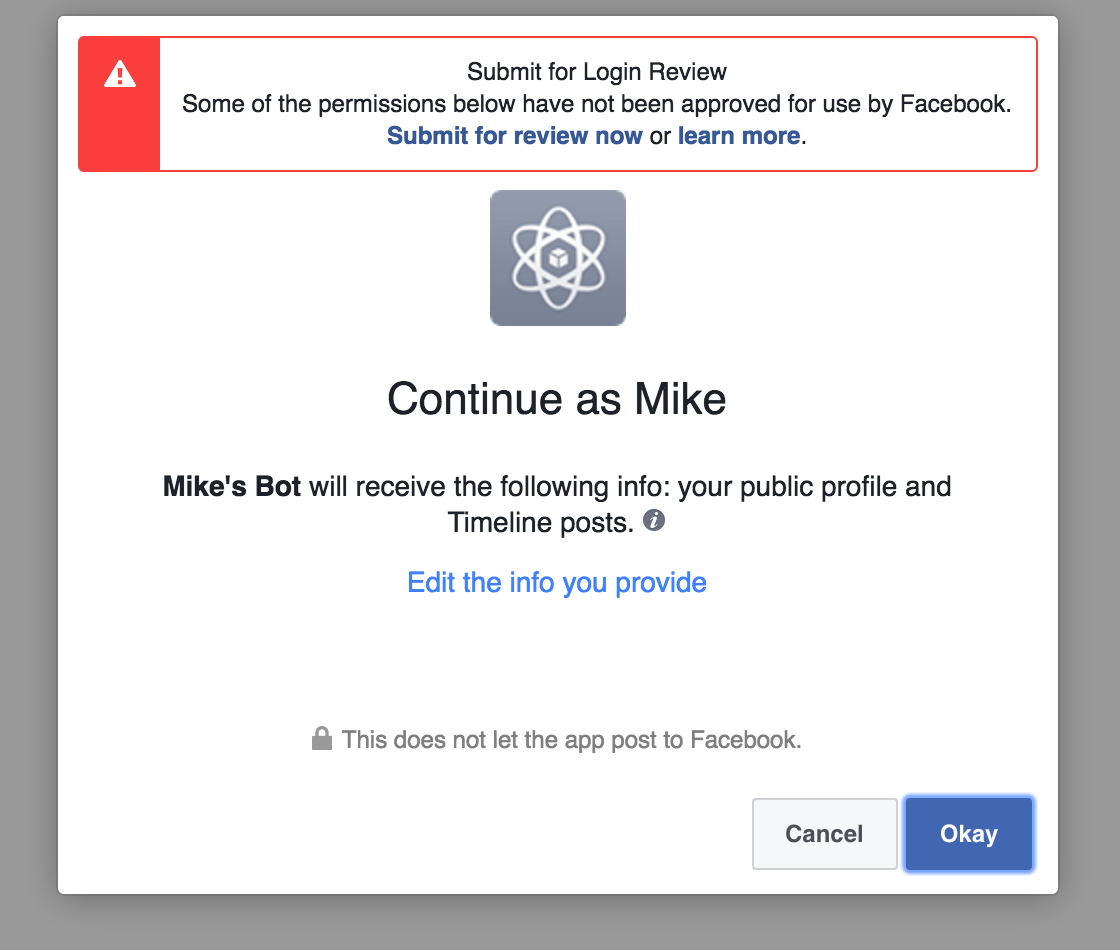Image resolution: width=1120 pixels, height=950 pixels.
Task: Click the "will receive the following info" text
Action: coord(490,488)
